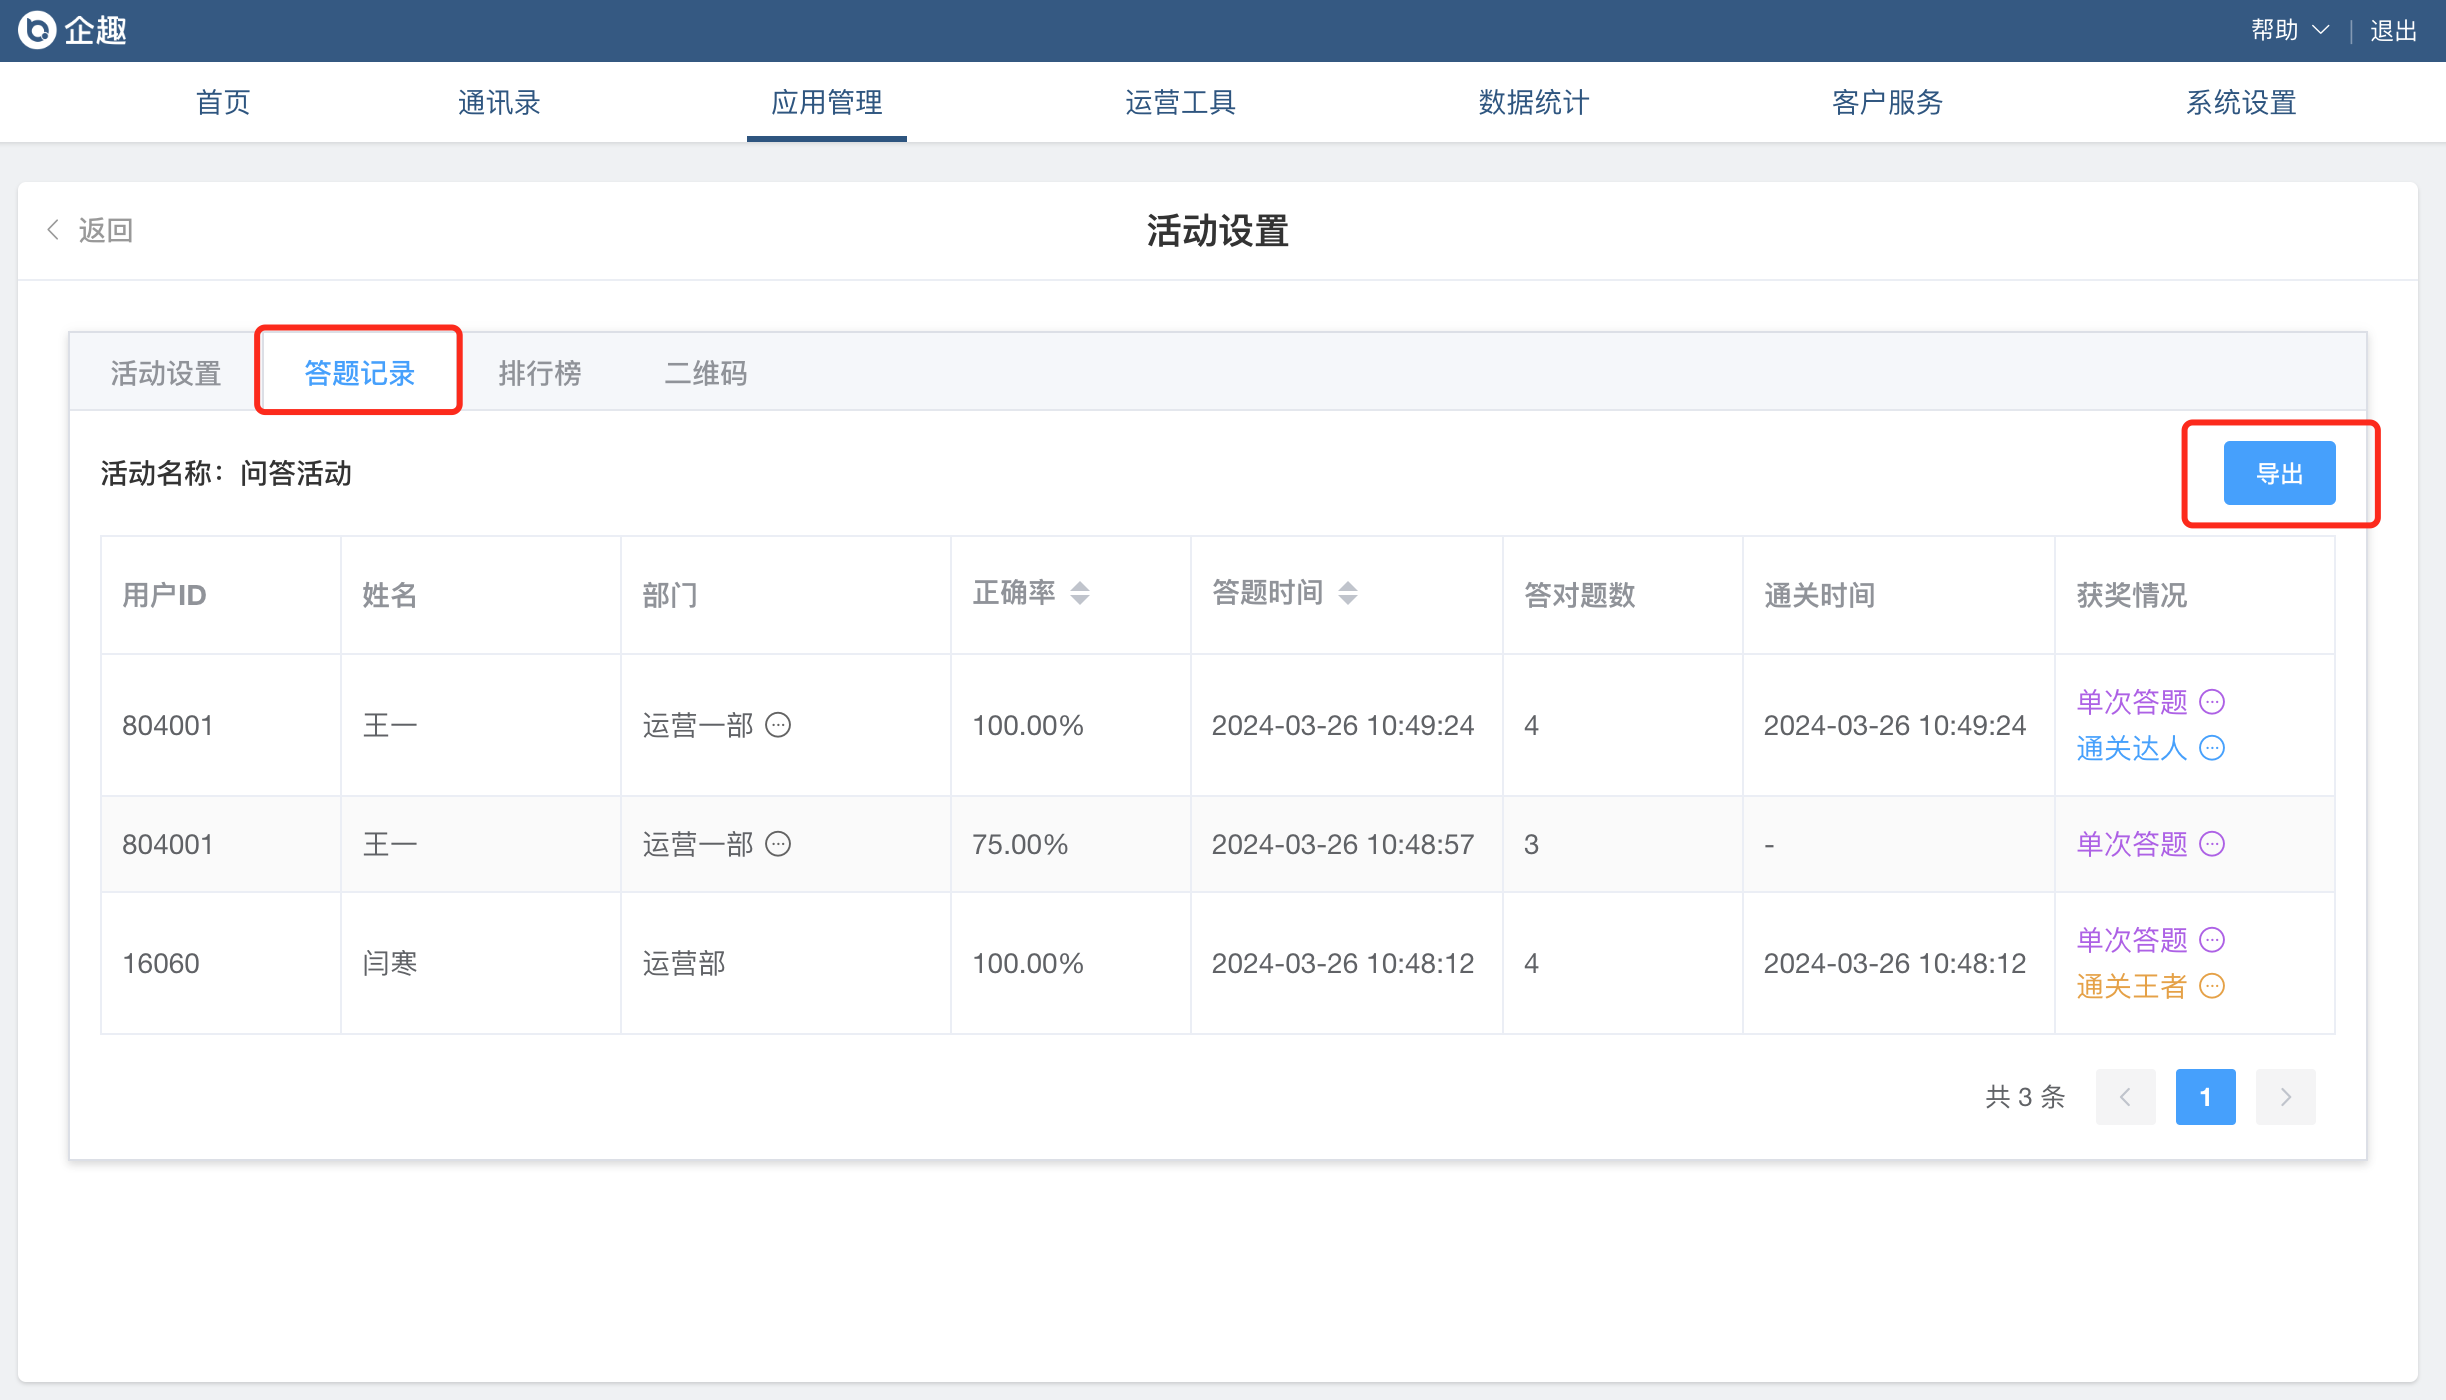2446x1400 pixels.
Task: Click the info icon next to 通关王者
Action: [x=2212, y=986]
